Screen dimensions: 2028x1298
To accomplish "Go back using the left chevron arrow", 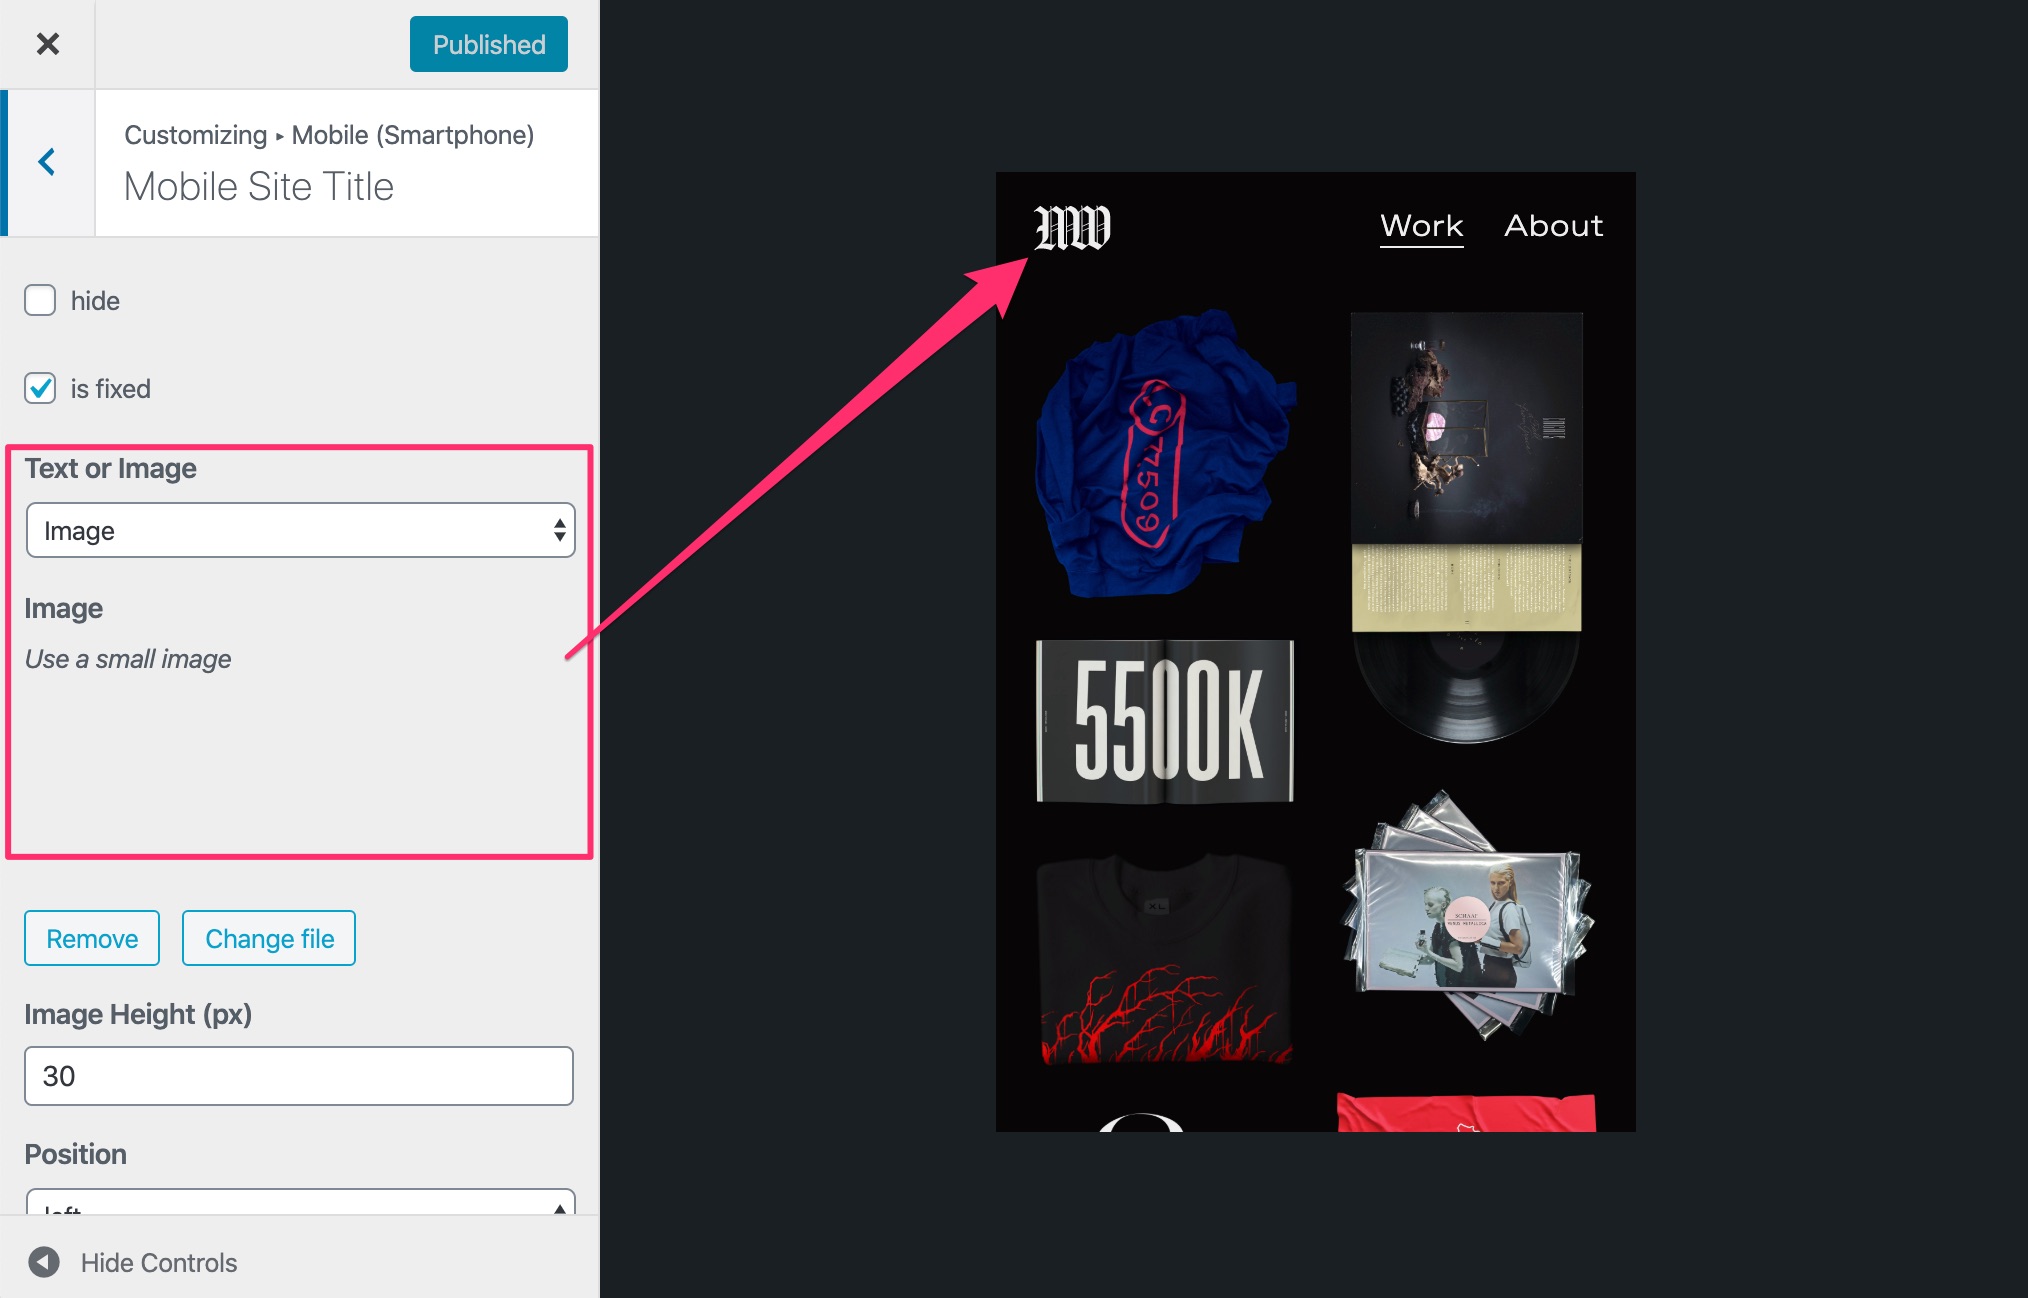I will [x=47, y=162].
